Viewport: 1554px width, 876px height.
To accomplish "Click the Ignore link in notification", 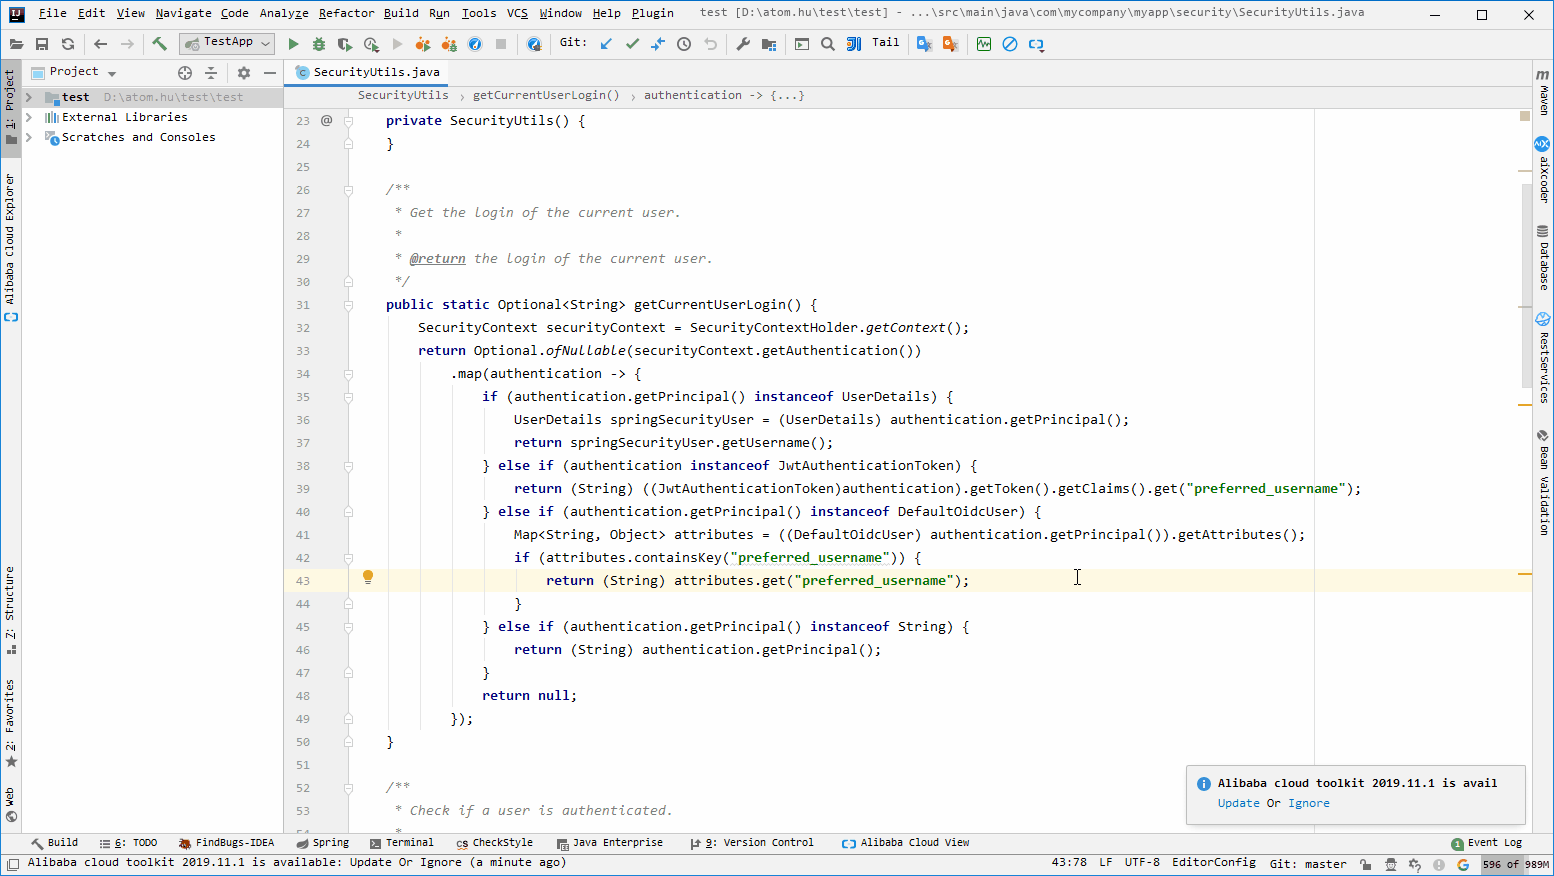I will 1308,803.
